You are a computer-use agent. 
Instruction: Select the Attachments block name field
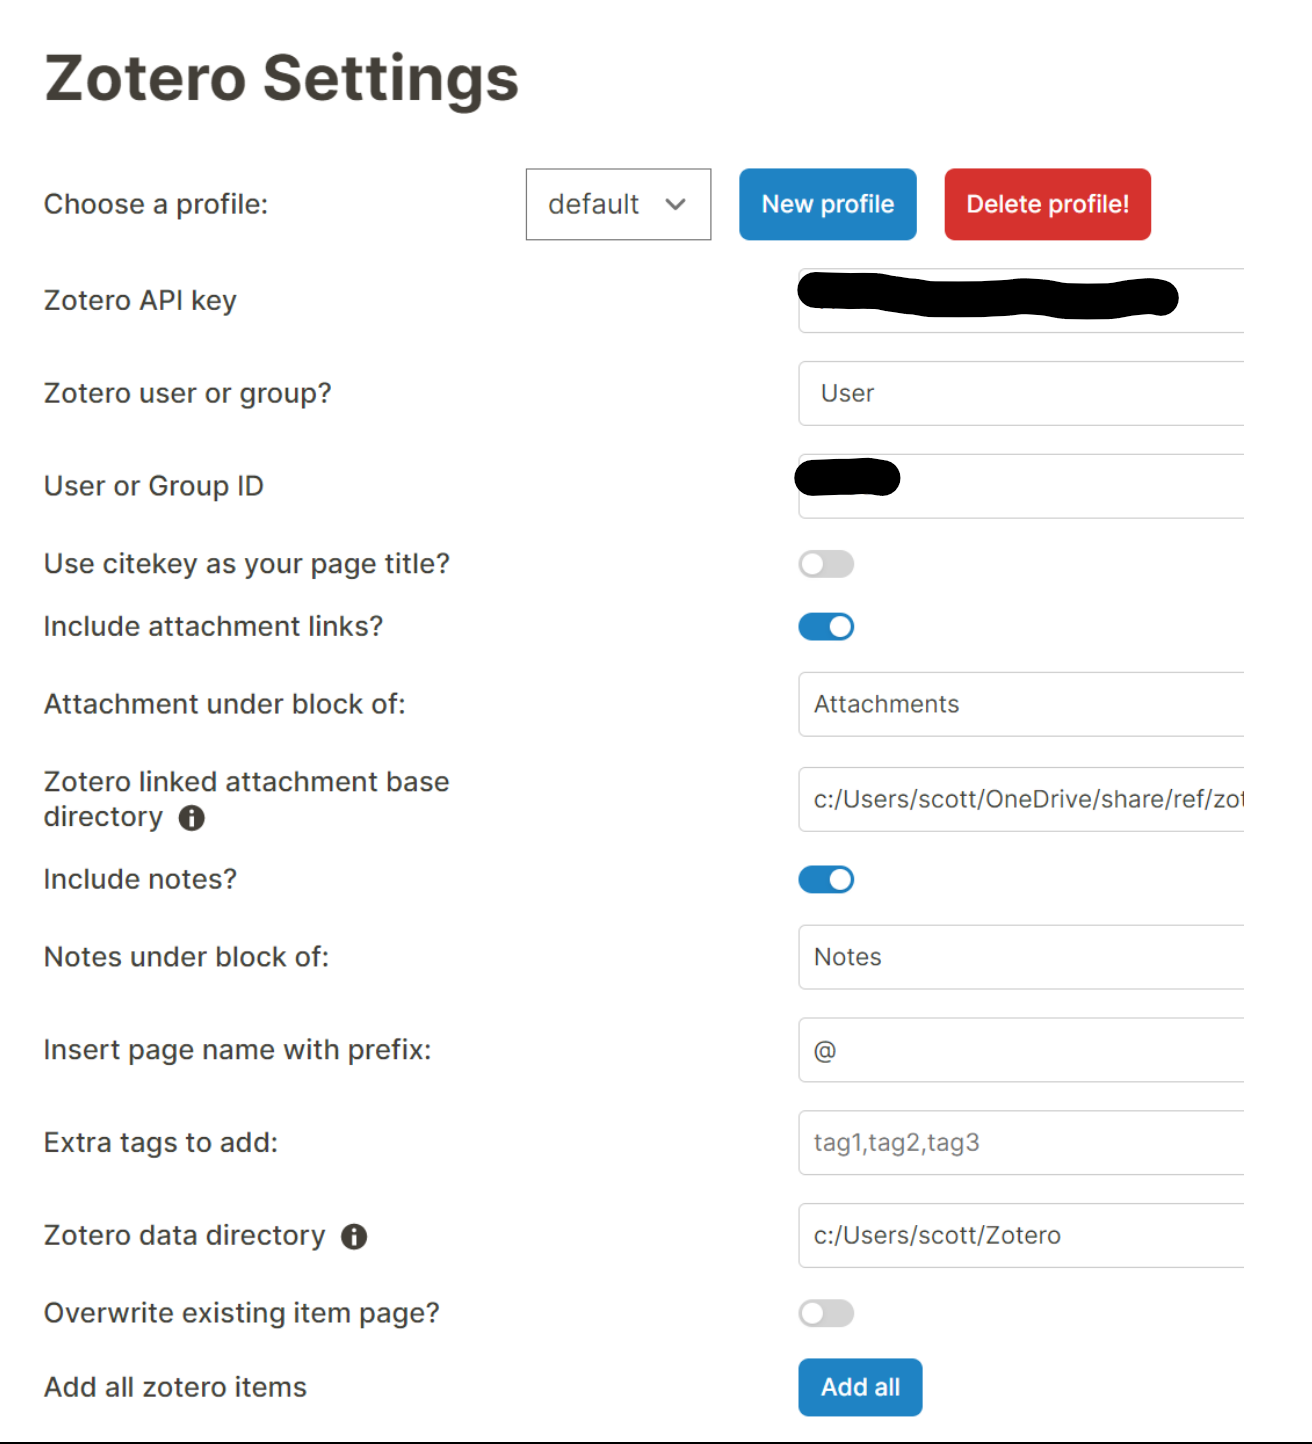(x=1020, y=704)
